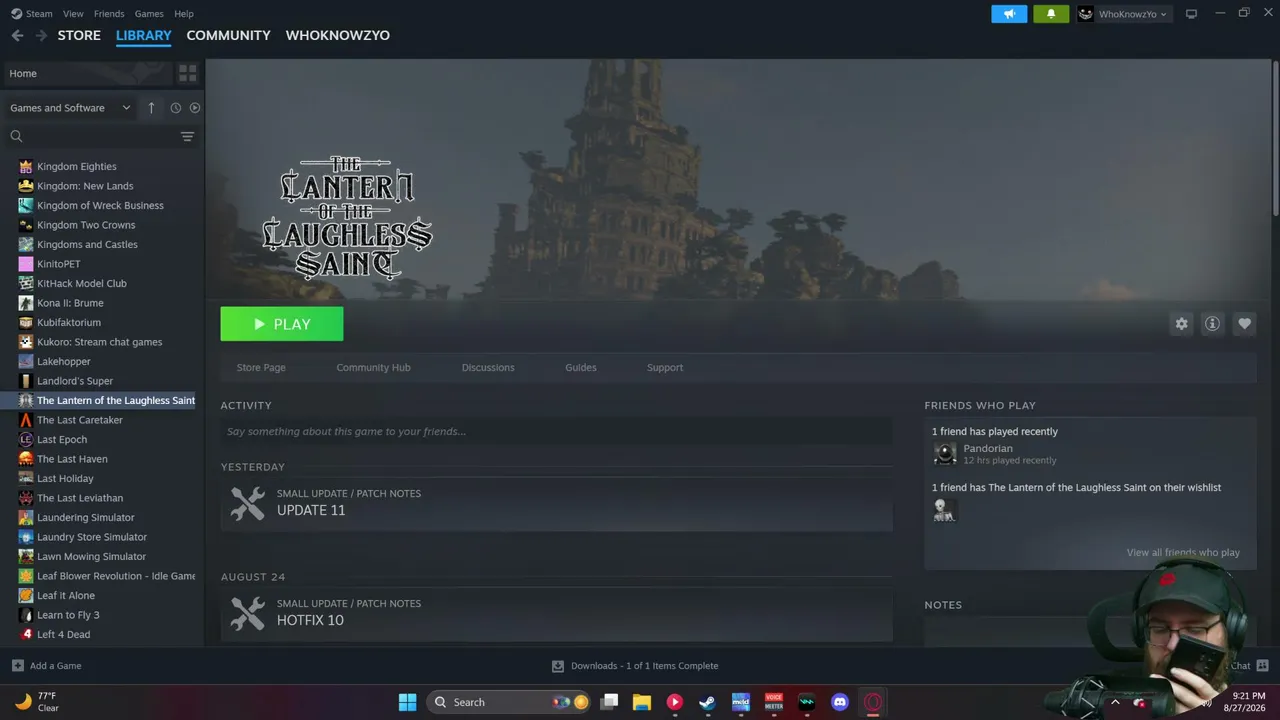Screen dimensions: 1280x720
Task: Open the Guides link
Action: point(581,368)
